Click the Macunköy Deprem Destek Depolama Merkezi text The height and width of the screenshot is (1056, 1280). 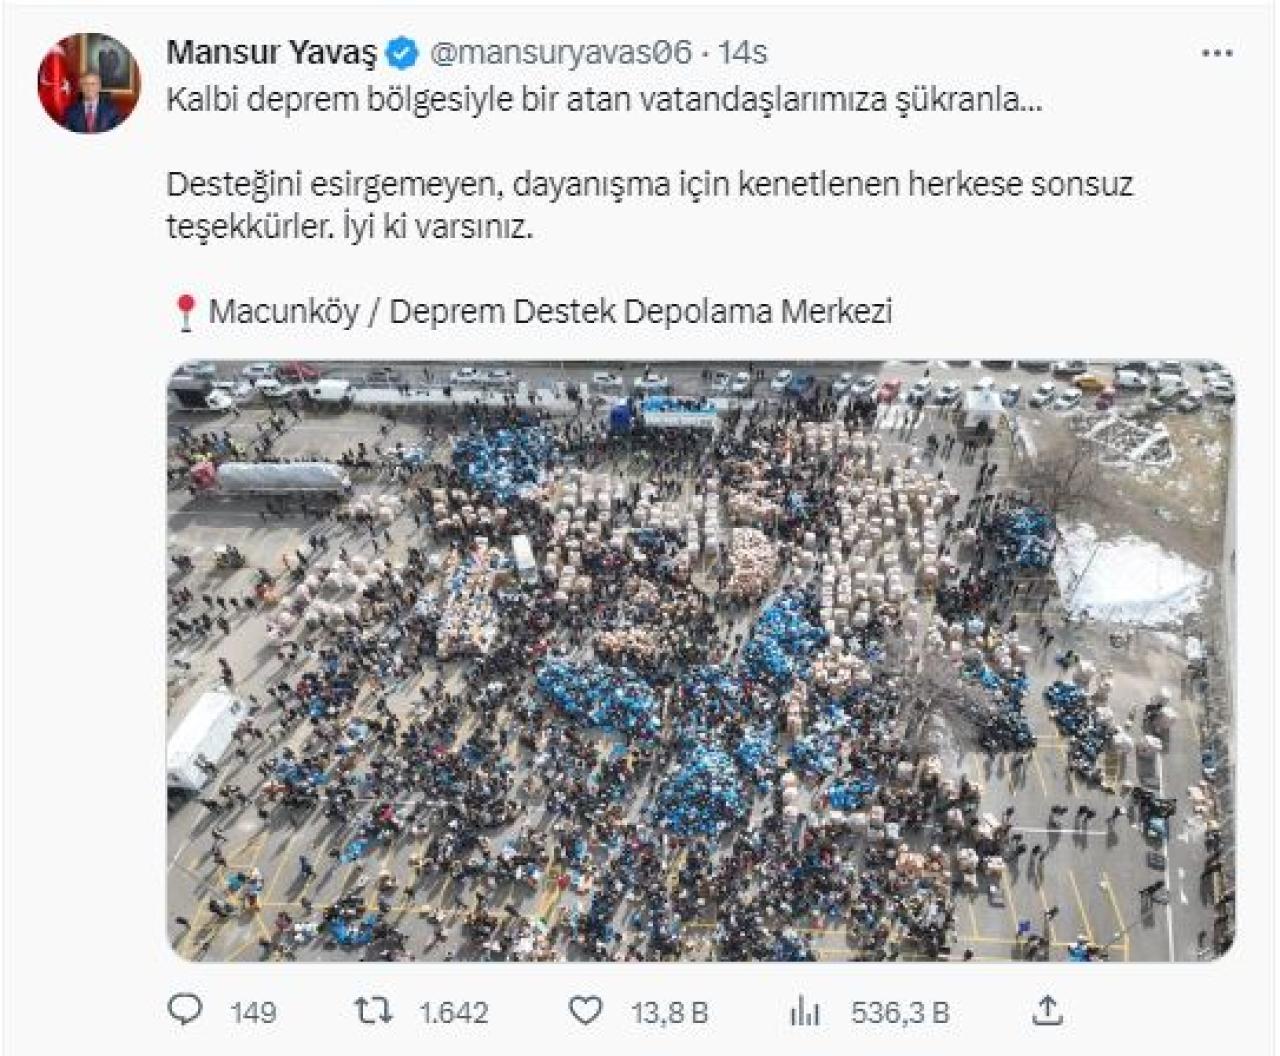[x=550, y=312]
